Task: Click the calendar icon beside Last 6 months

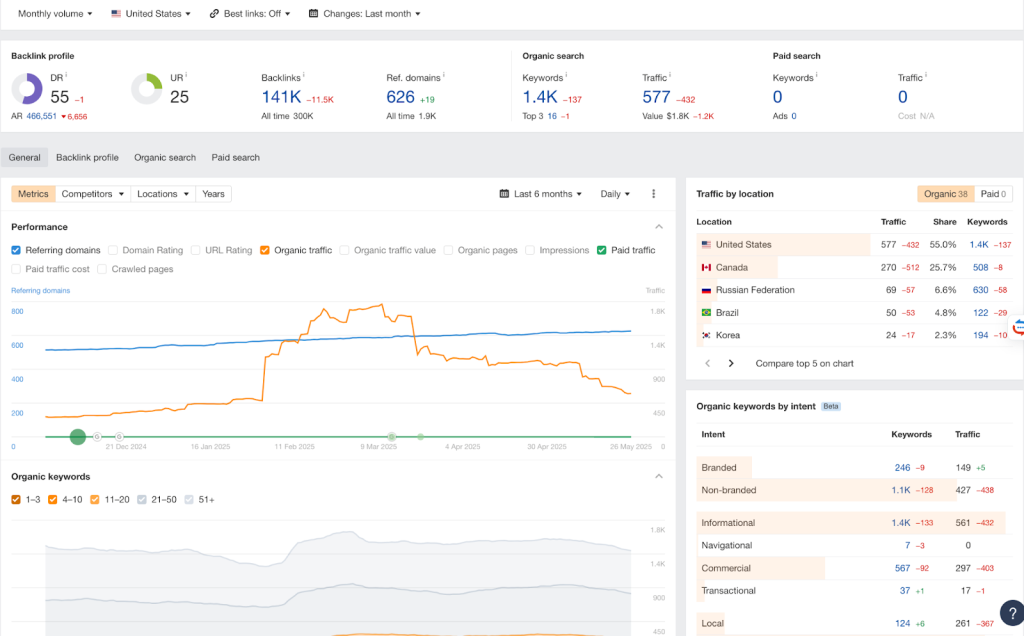Action: tap(504, 194)
